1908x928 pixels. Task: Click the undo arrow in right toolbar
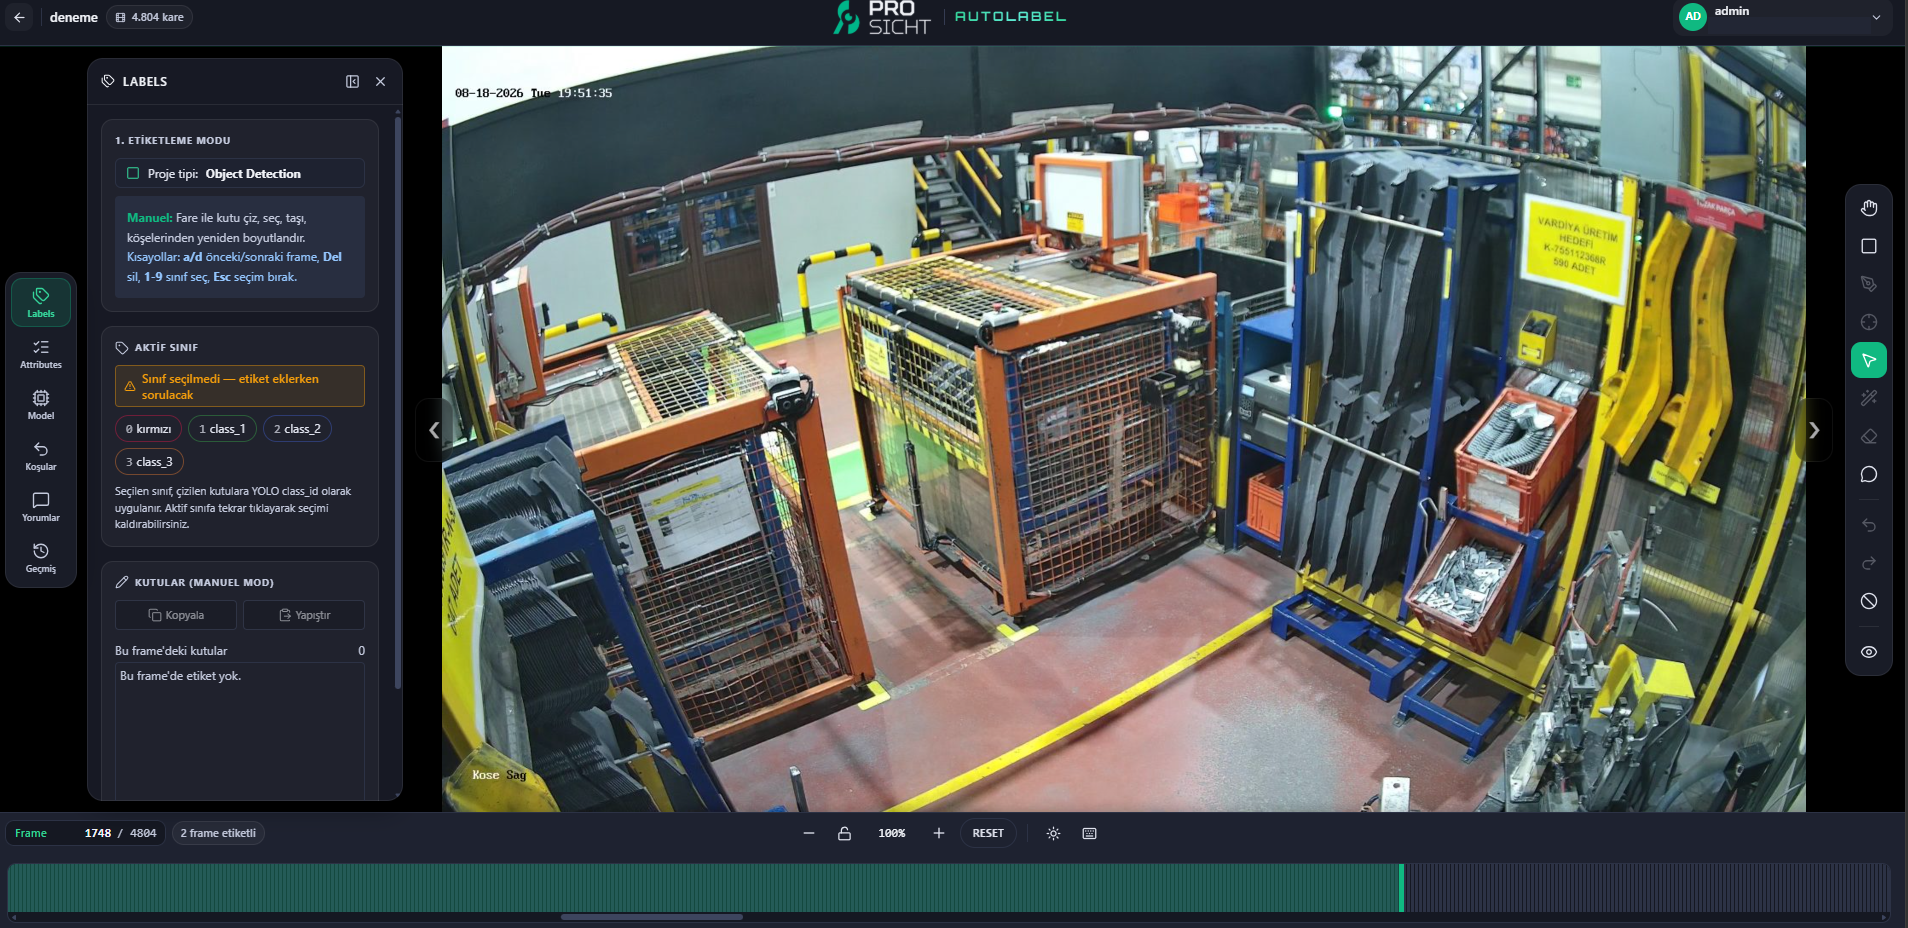[x=1868, y=525]
